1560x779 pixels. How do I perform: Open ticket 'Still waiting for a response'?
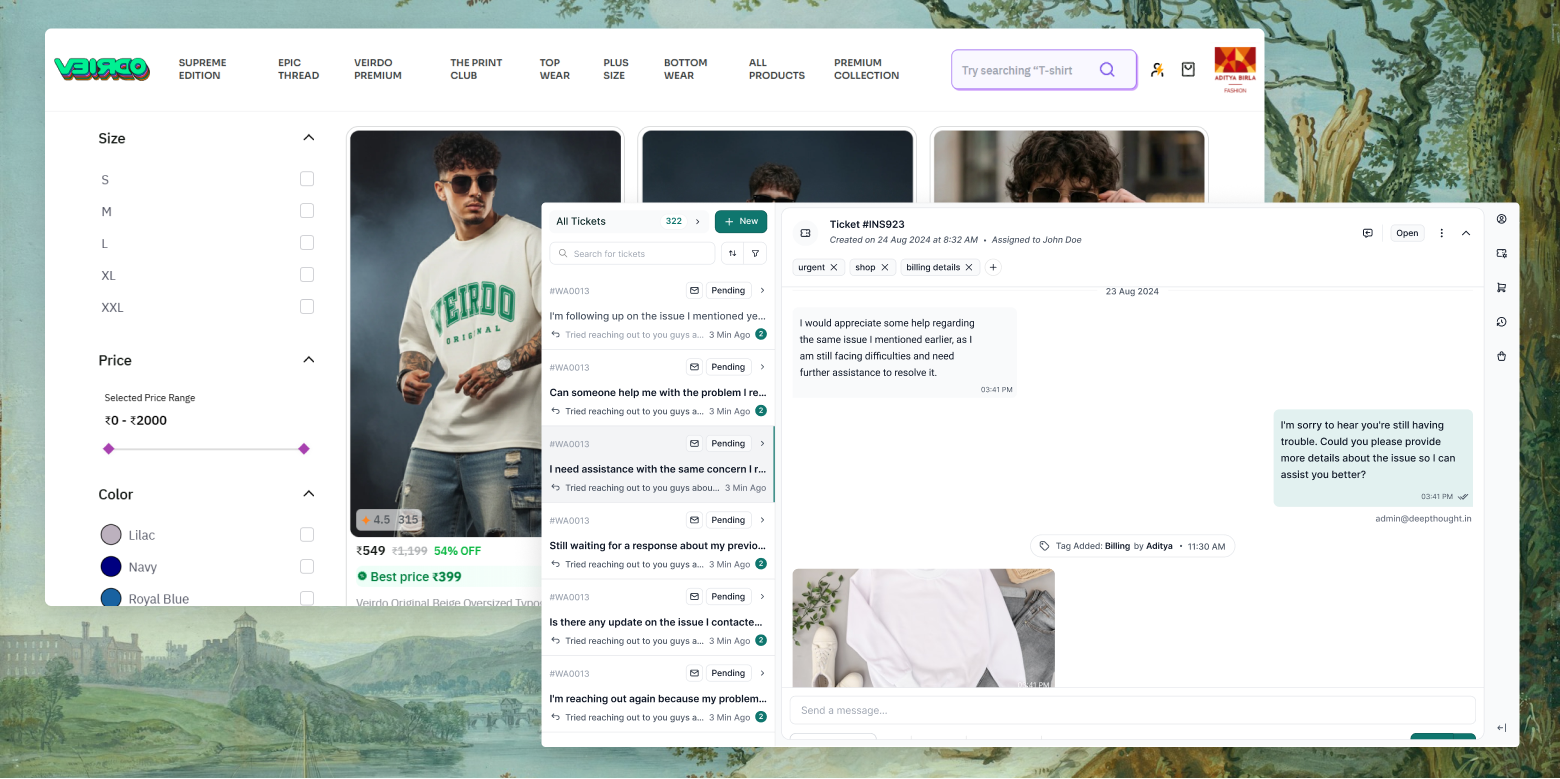coord(658,541)
